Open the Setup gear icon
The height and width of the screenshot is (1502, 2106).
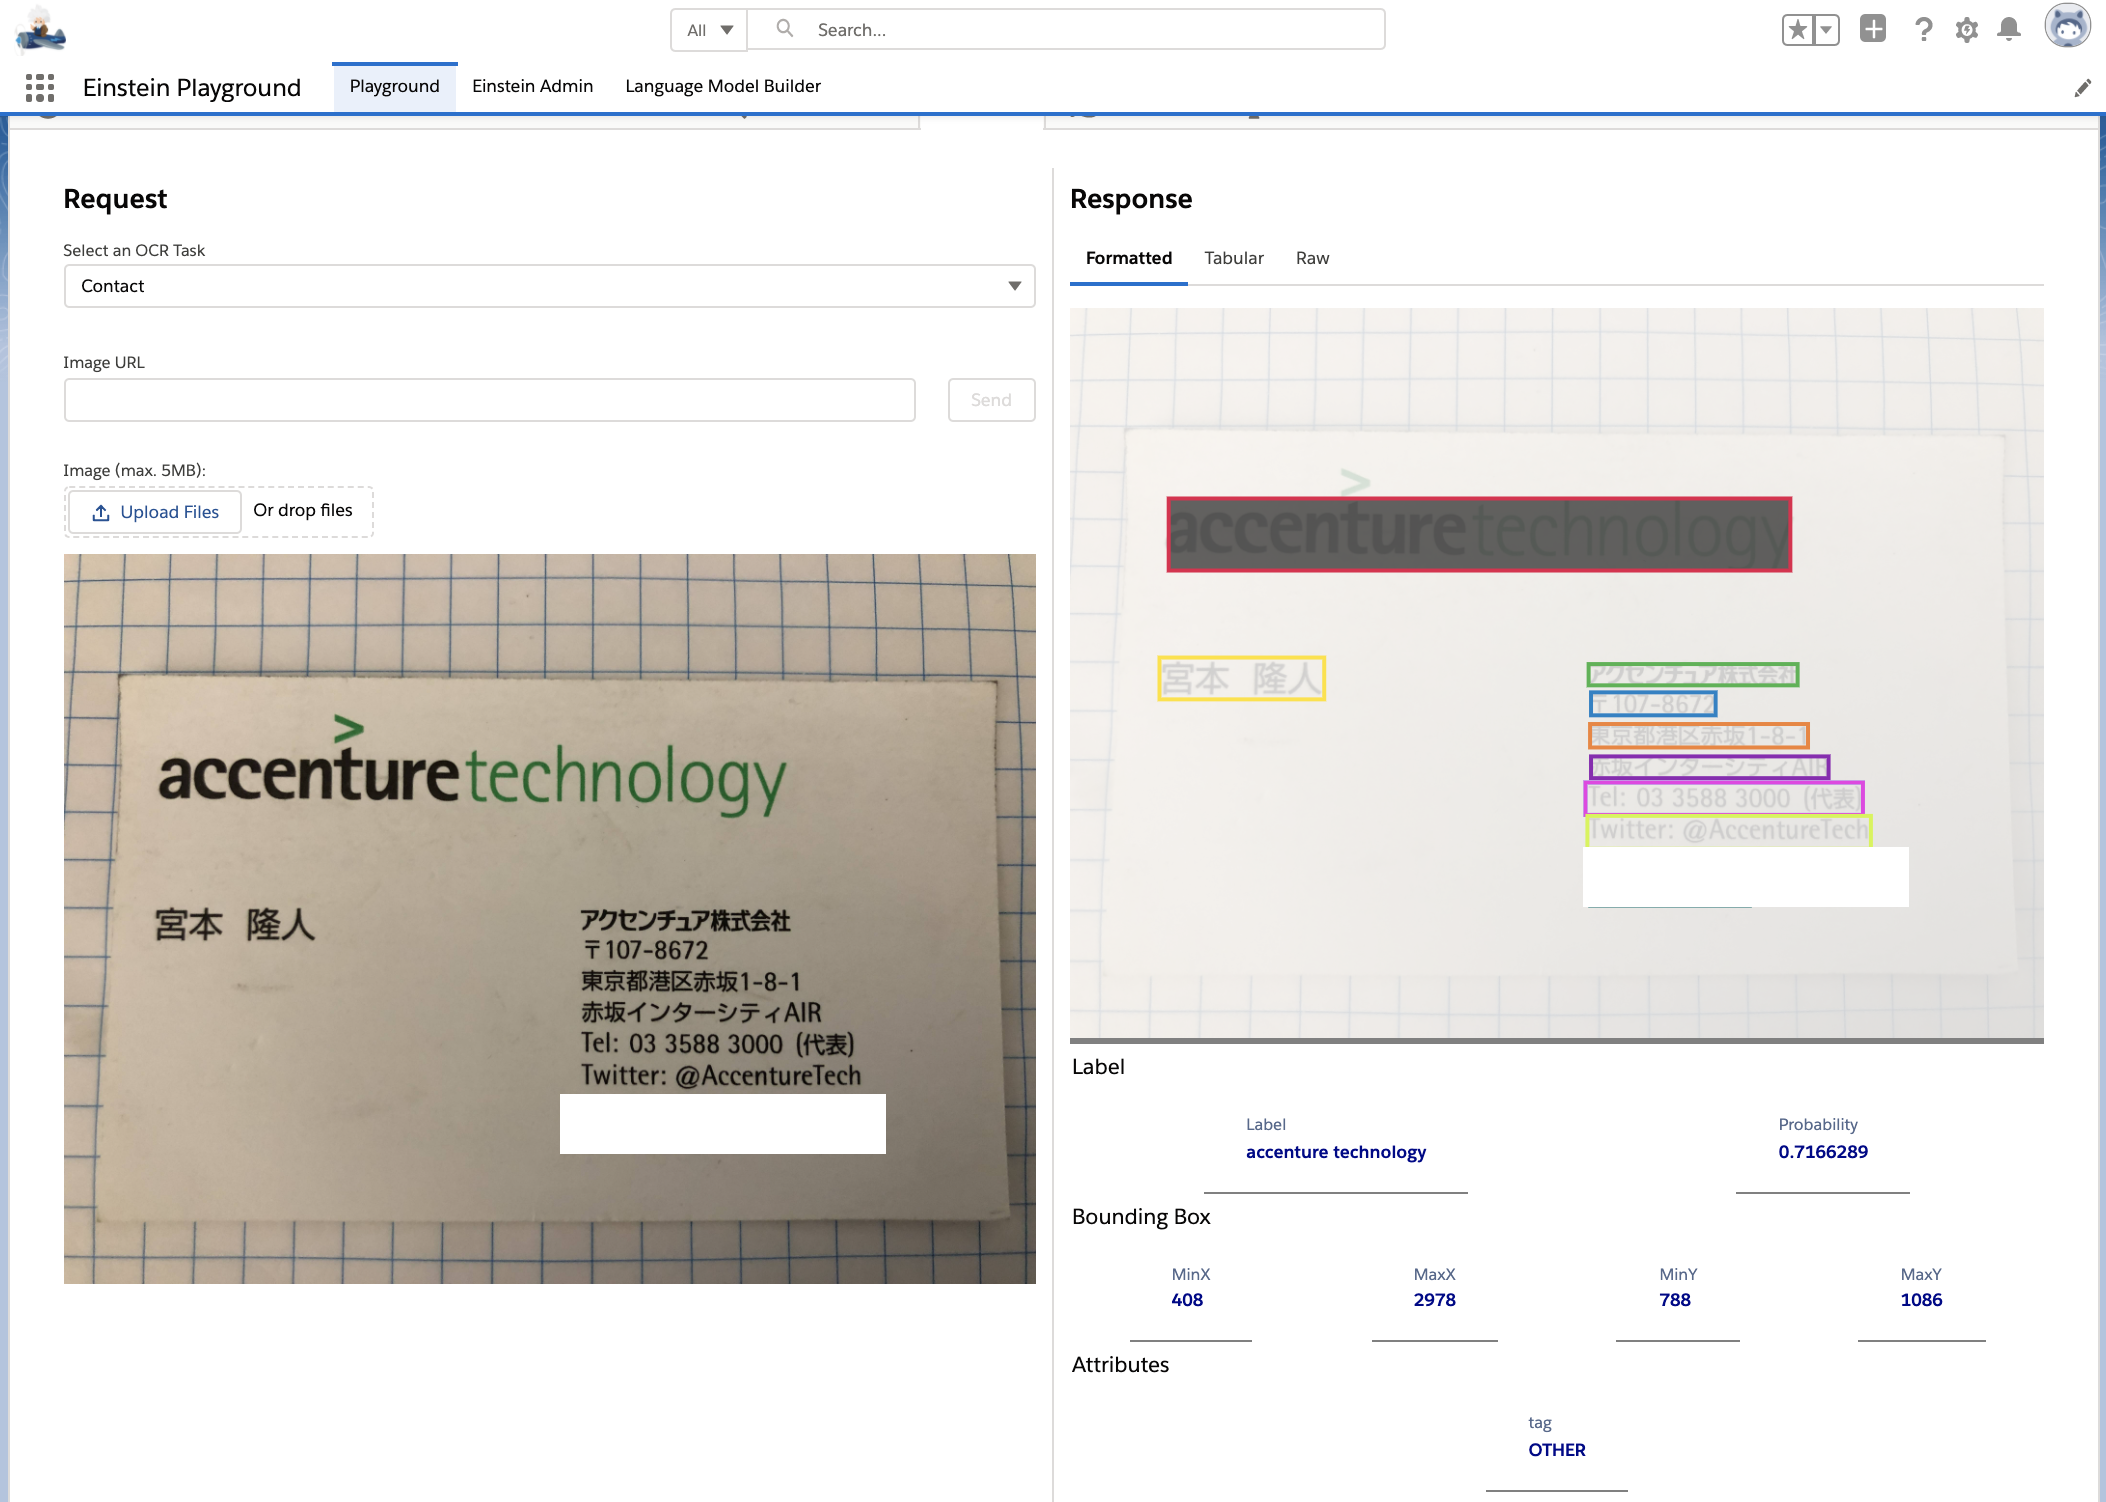(1966, 30)
